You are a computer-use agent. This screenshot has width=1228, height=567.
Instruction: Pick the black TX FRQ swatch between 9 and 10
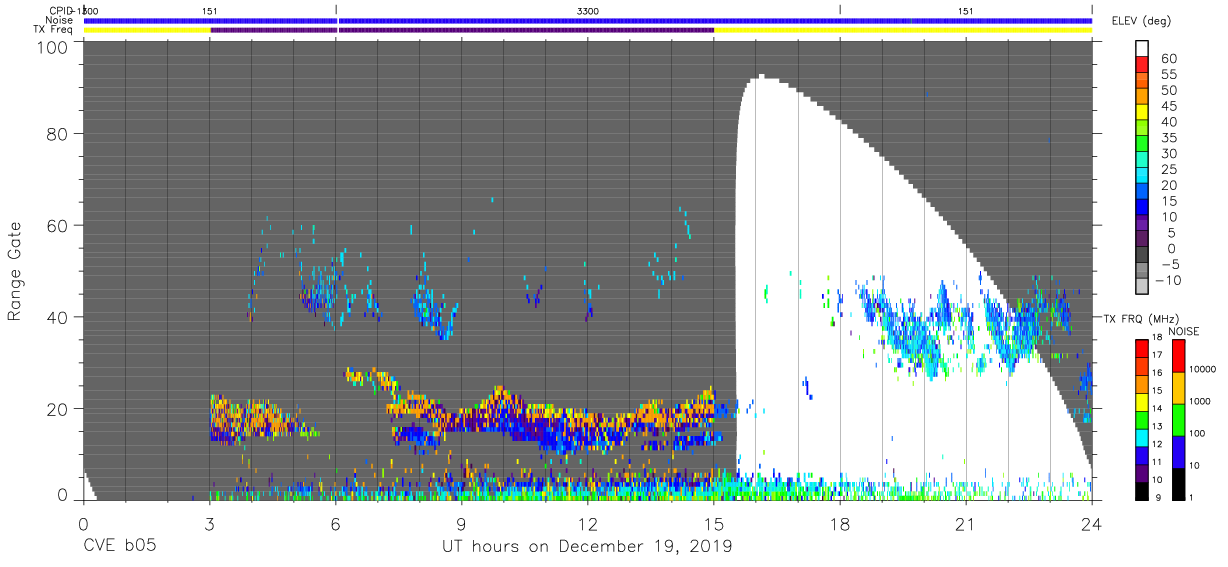coord(1141,491)
